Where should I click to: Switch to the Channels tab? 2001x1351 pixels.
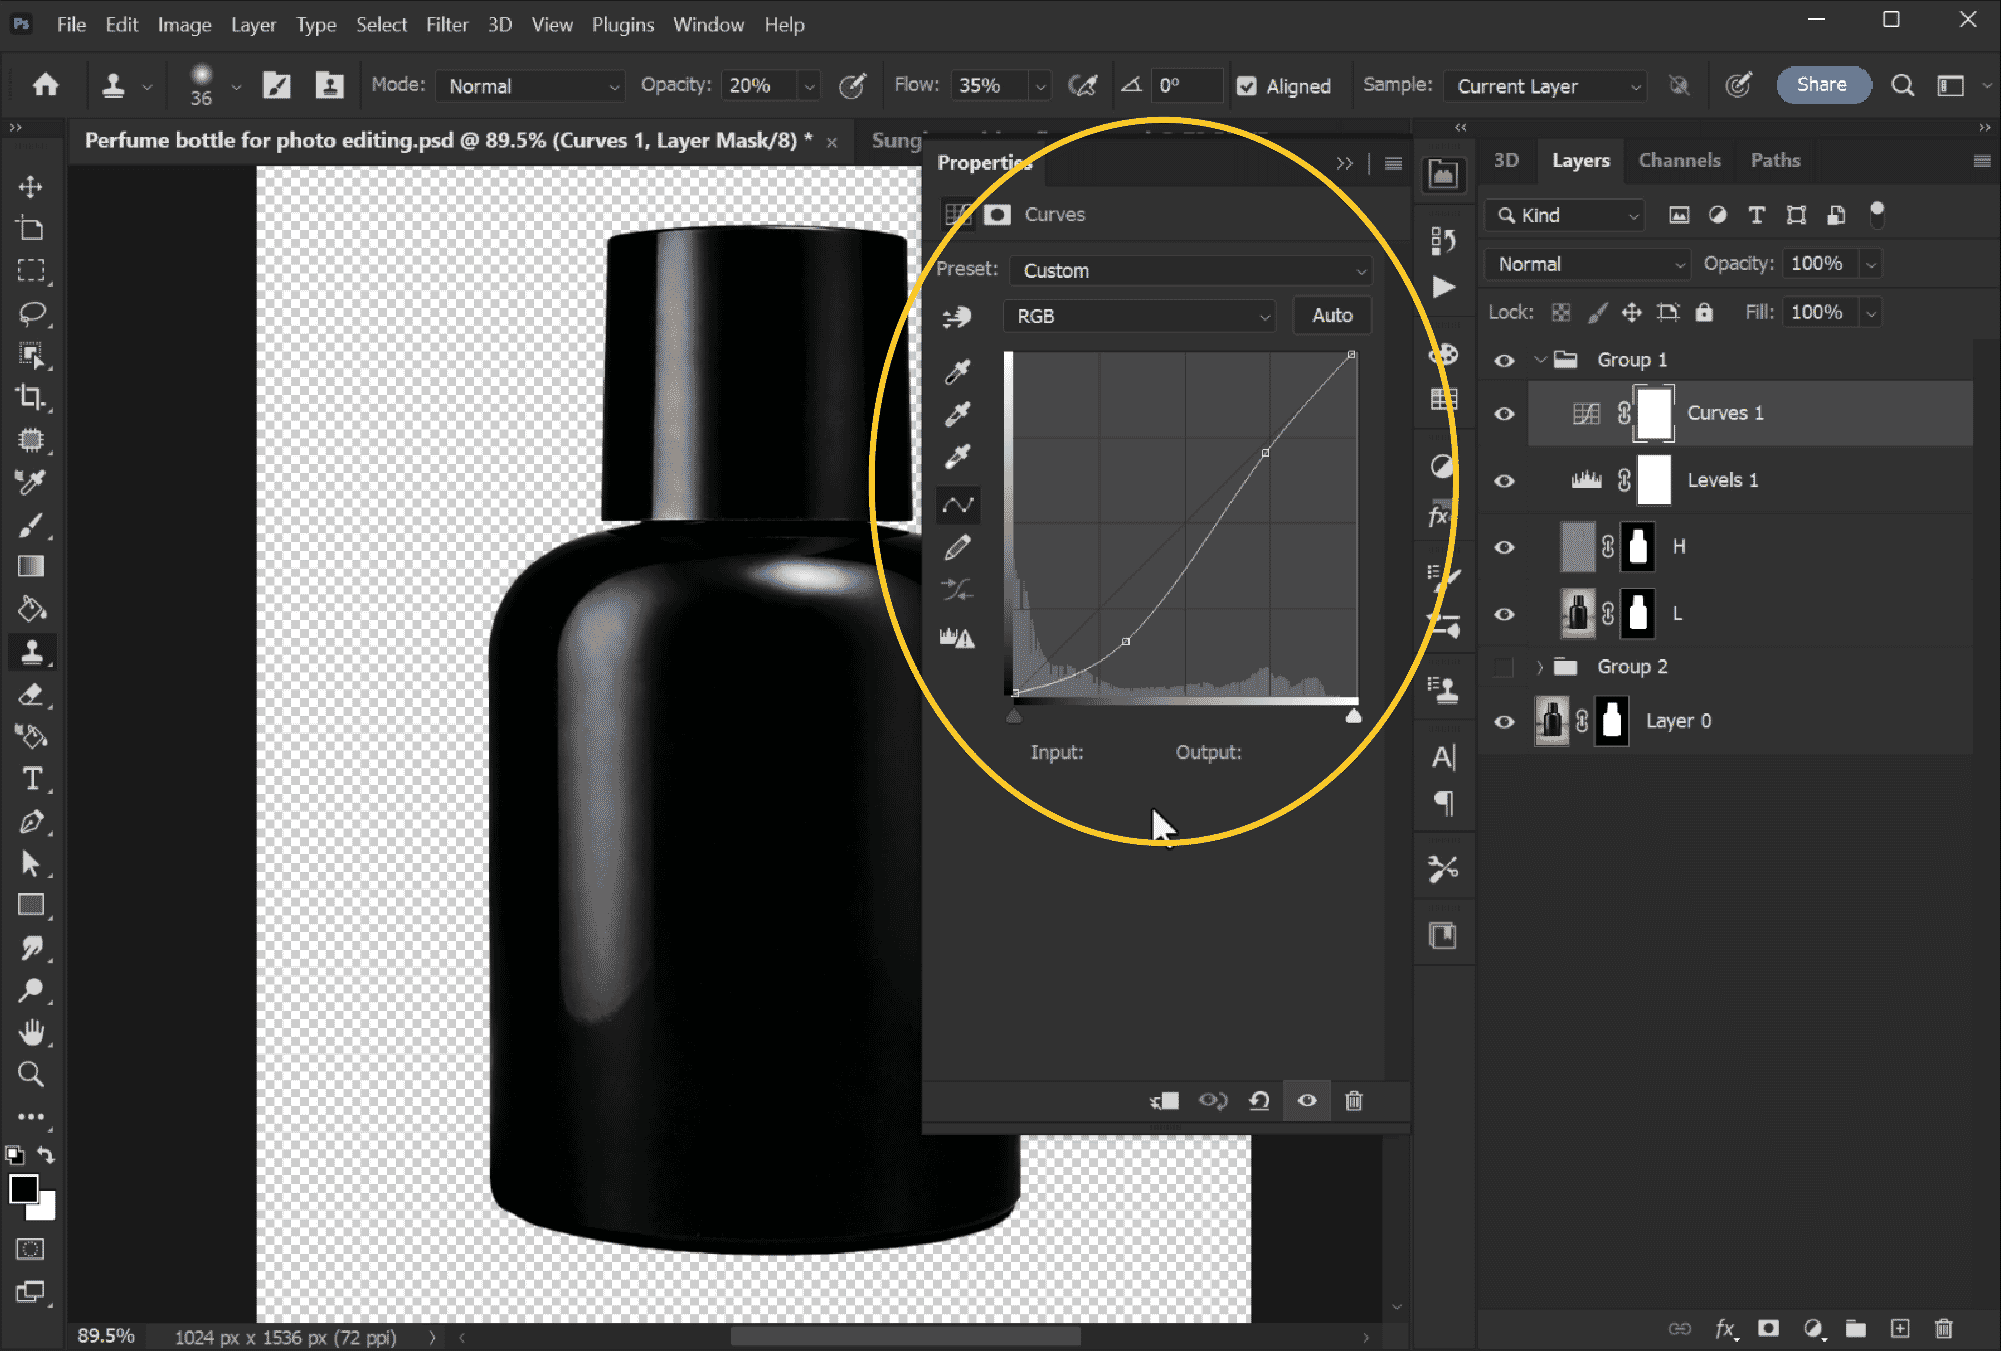(x=1679, y=160)
